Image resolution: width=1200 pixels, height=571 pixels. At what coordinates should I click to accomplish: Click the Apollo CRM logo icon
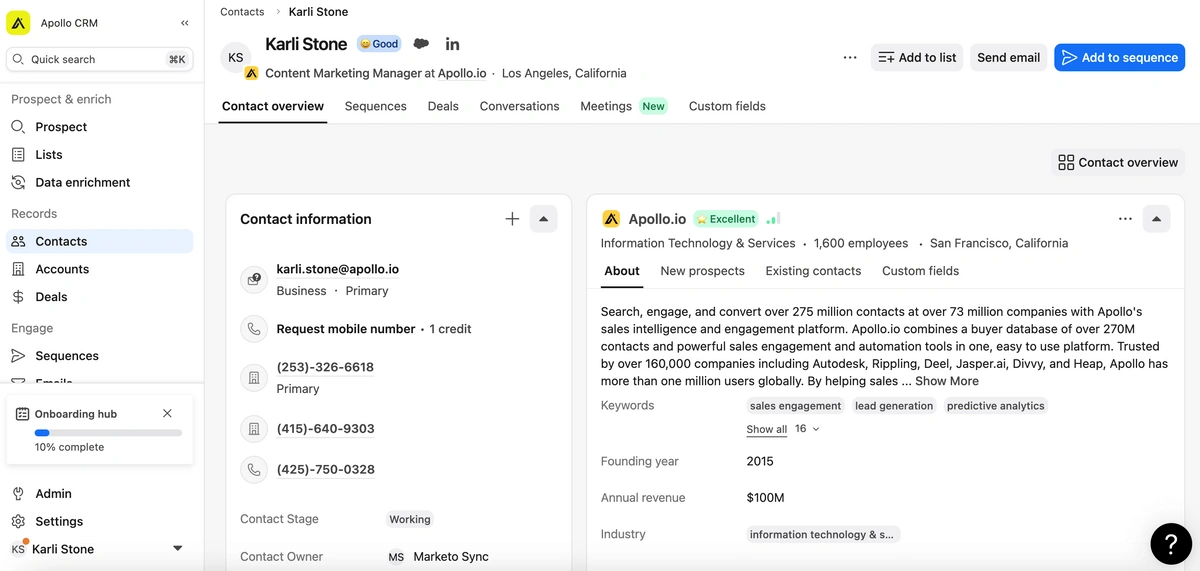pos(18,23)
